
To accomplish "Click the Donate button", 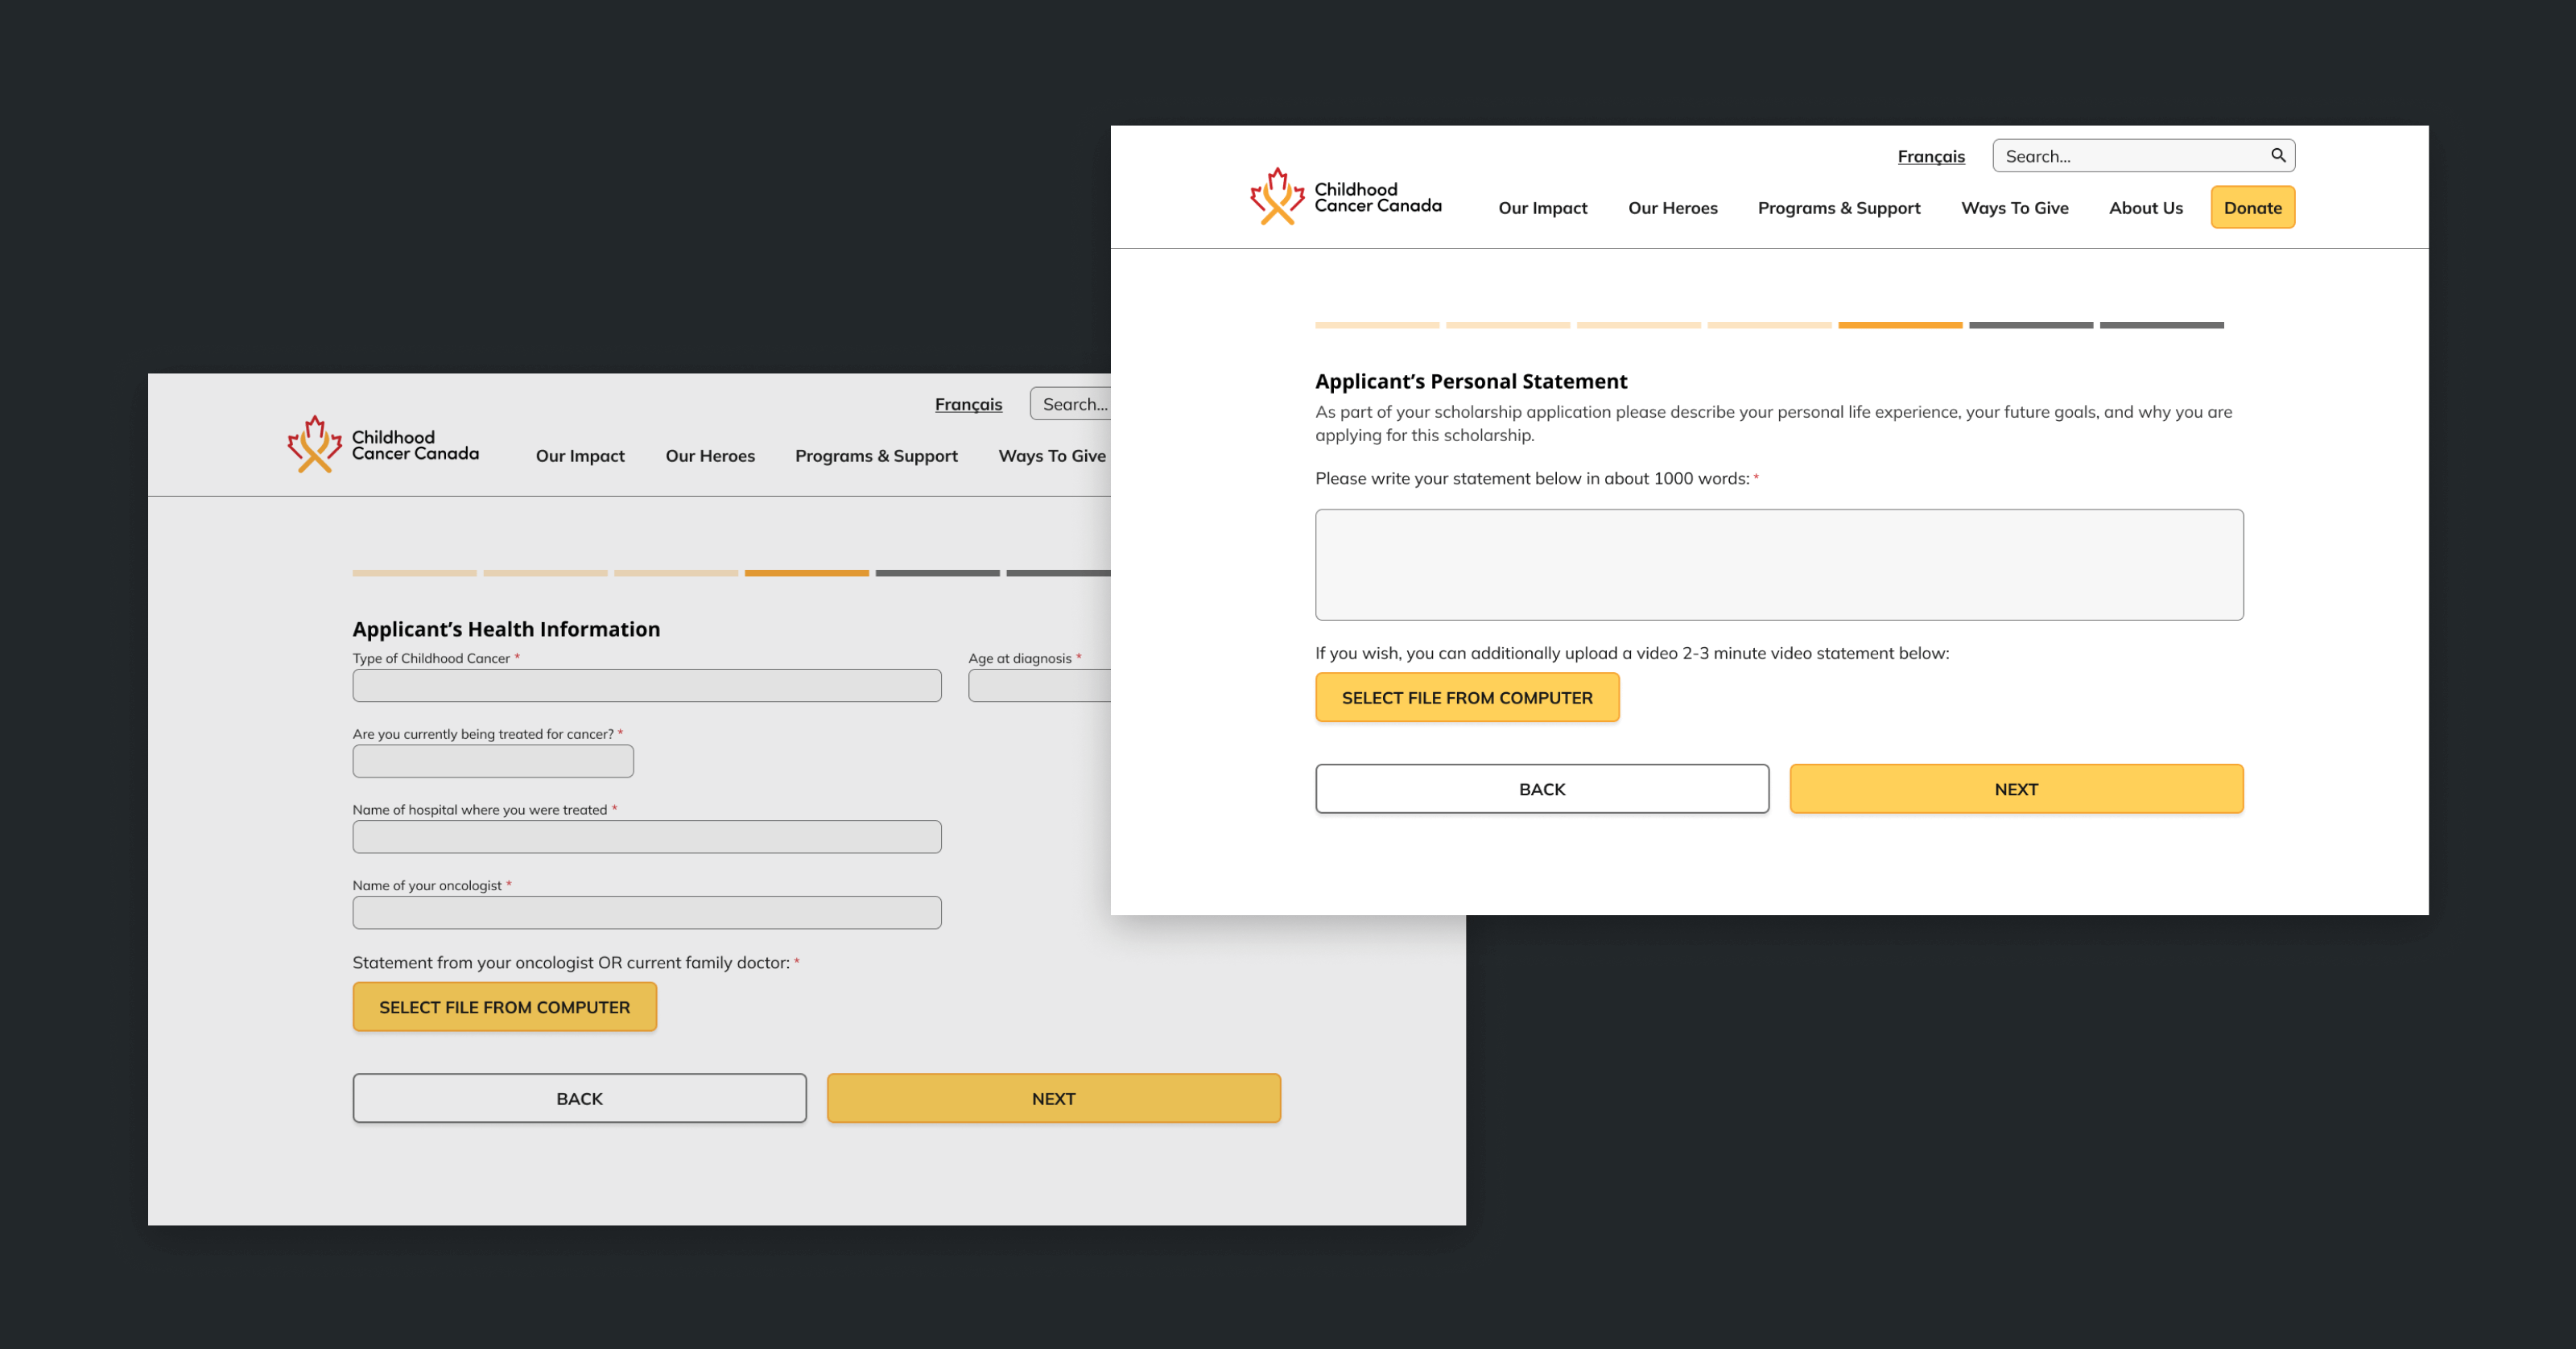I will tap(2252, 208).
